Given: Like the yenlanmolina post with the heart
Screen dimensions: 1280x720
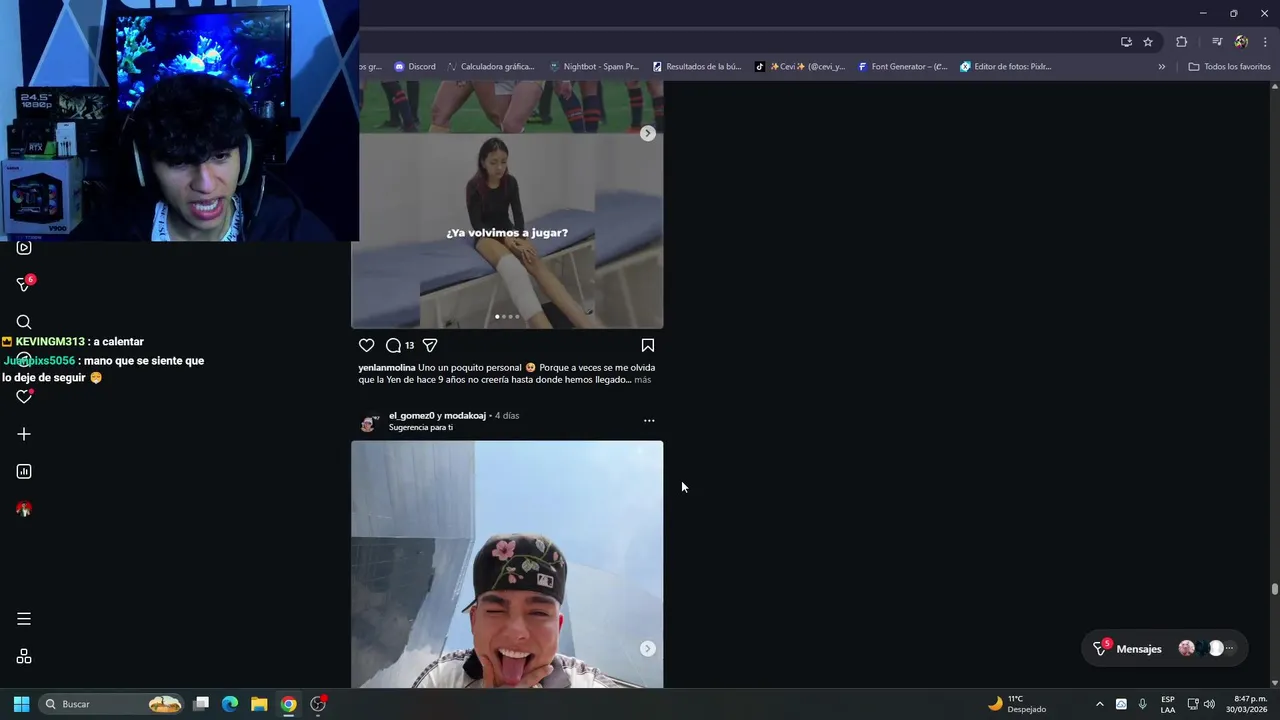Looking at the screenshot, I should pos(367,345).
